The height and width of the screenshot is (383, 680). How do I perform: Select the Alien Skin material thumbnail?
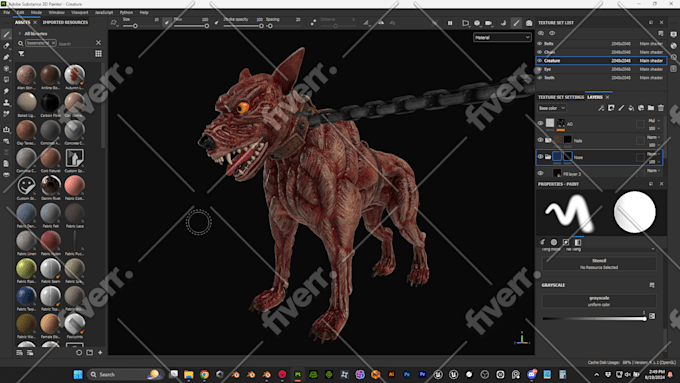(x=26, y=75)
